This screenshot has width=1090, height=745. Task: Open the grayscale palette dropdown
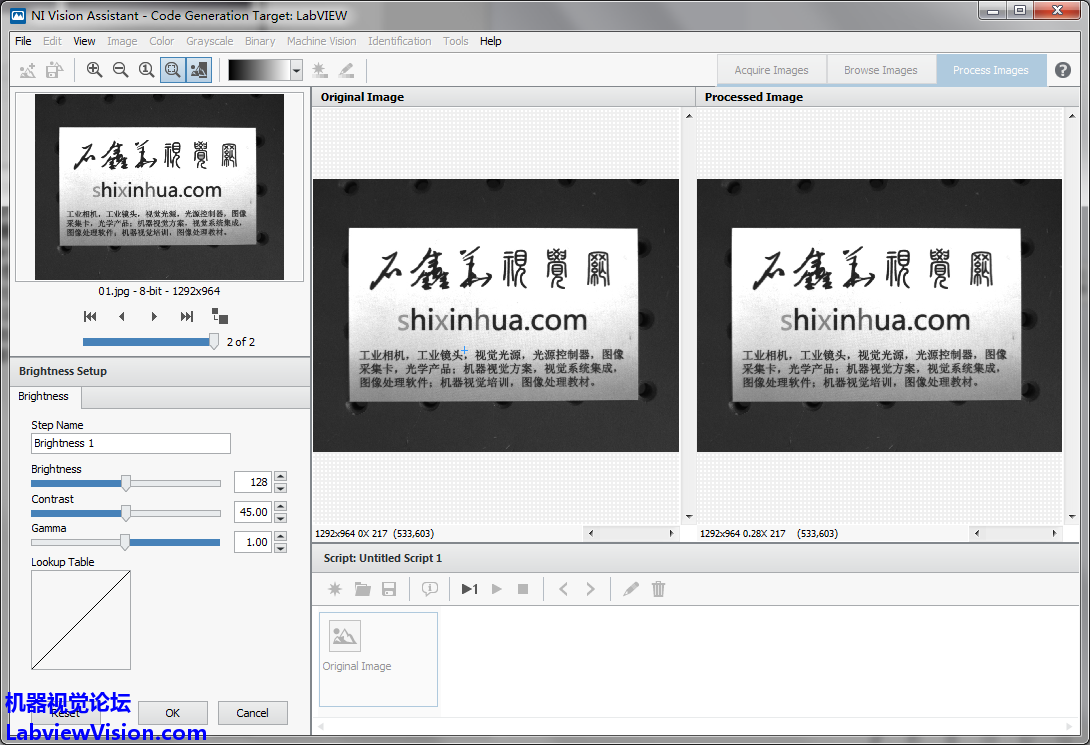296,70
